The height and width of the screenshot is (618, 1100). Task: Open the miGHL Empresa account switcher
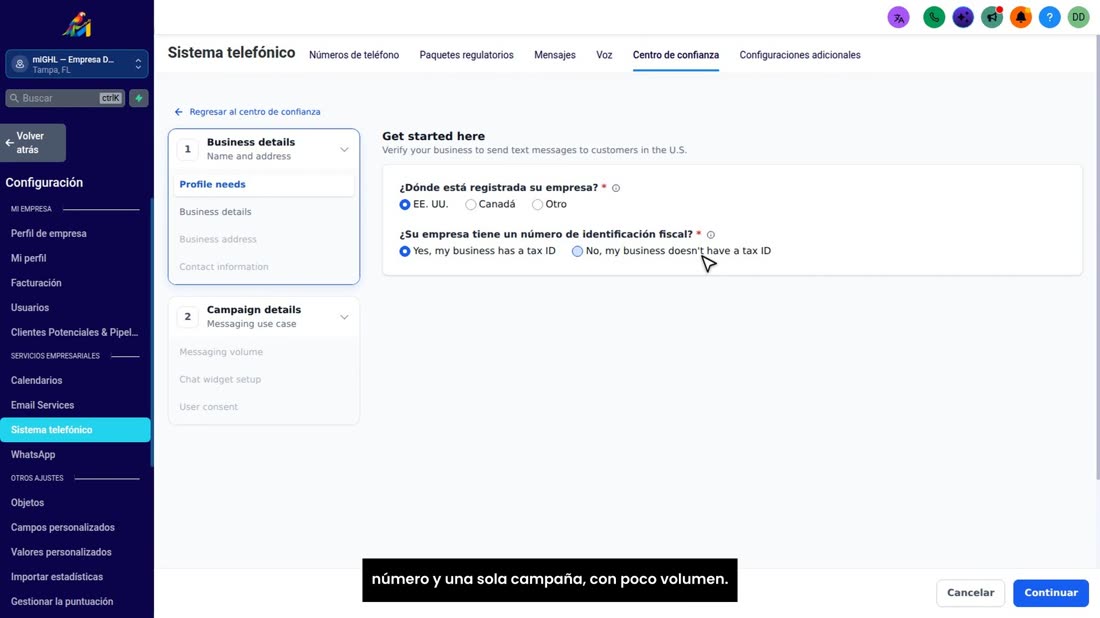click(76, 64)
